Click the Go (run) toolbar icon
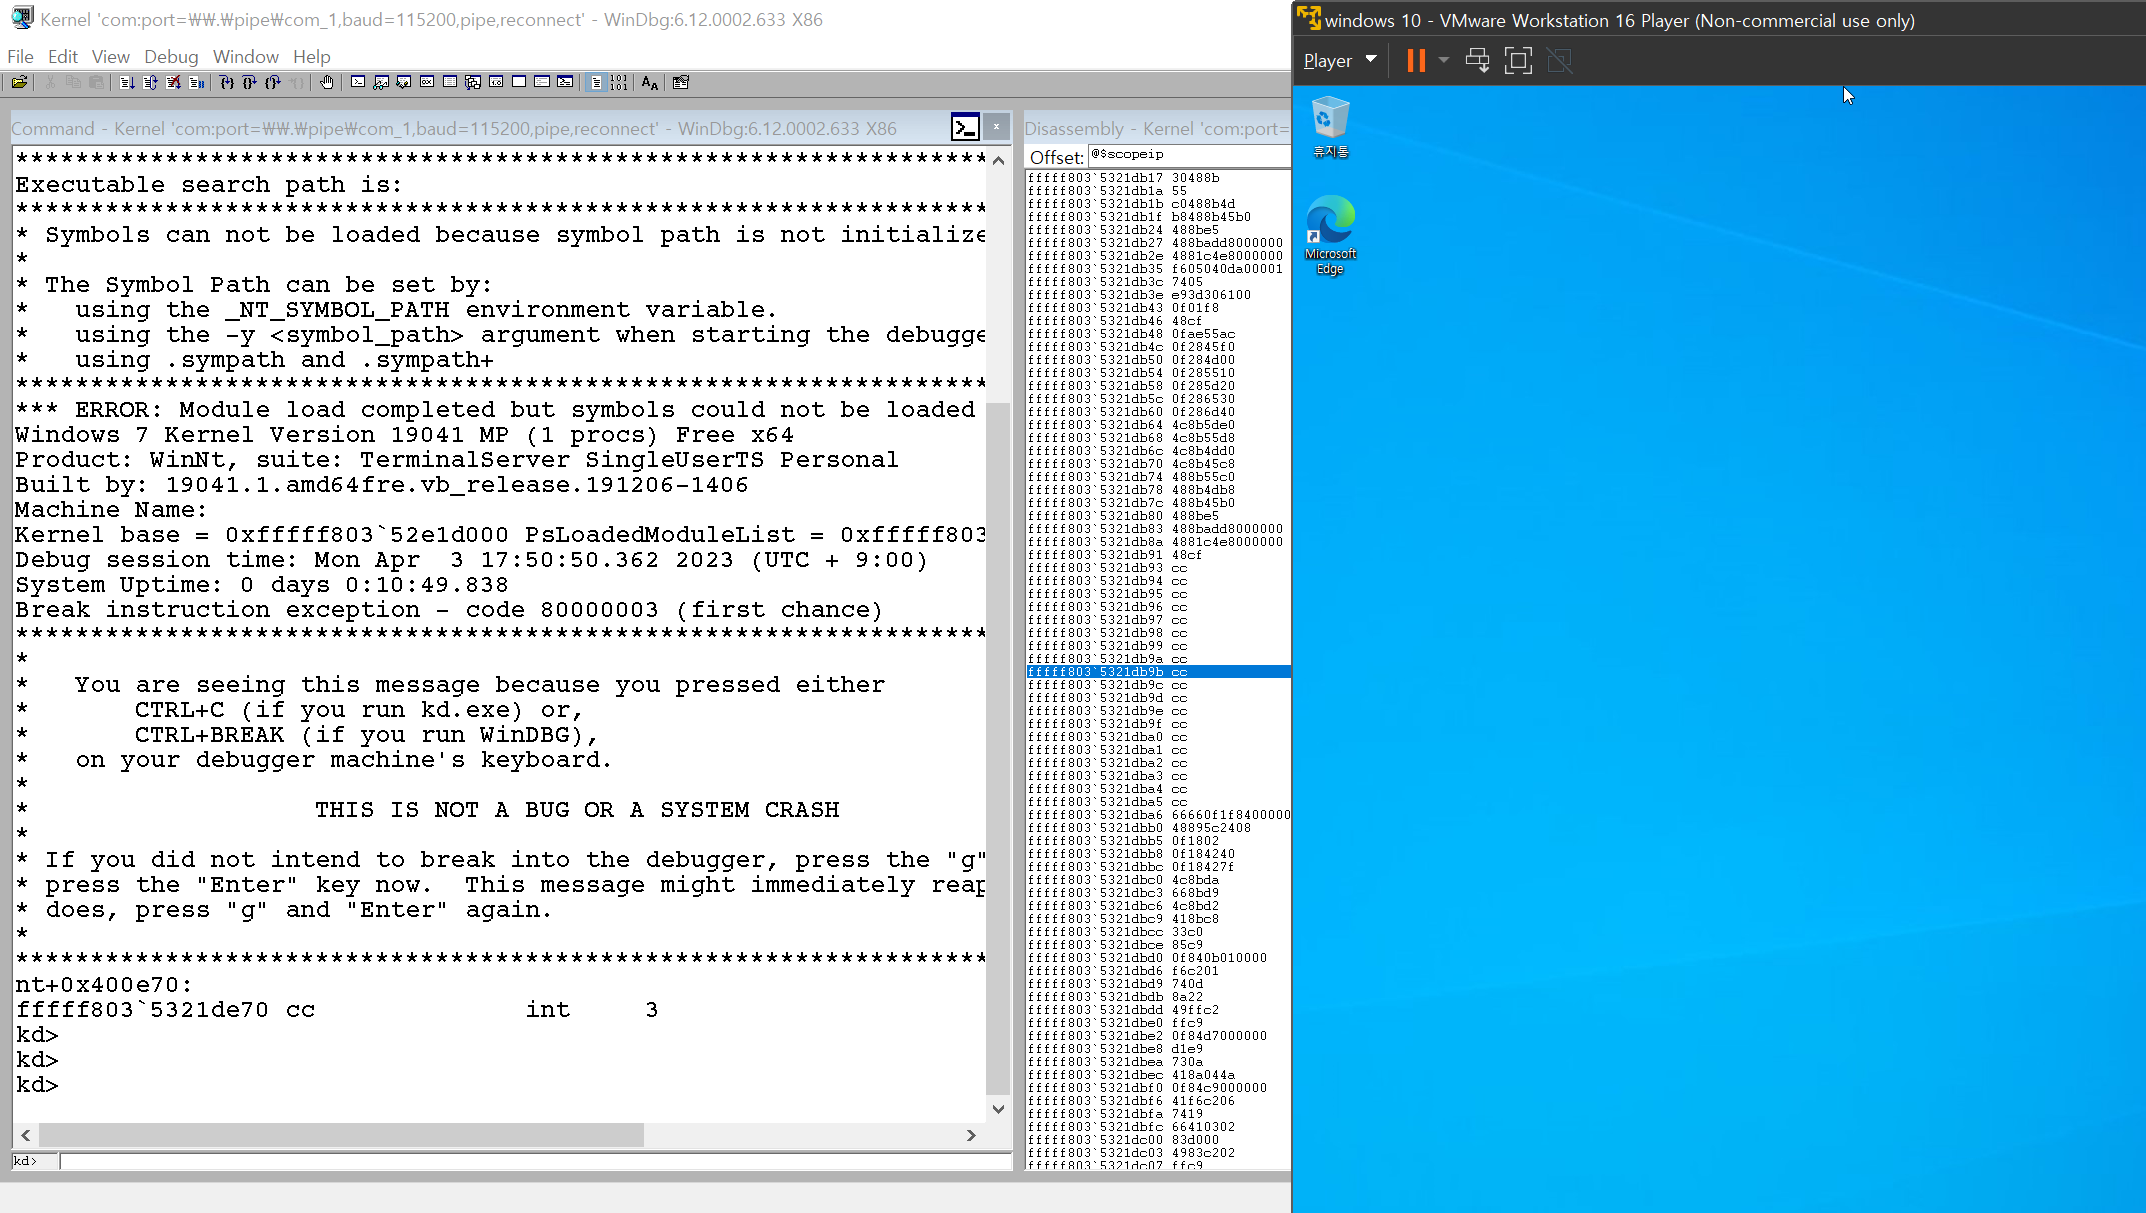This screenshot has width=2146, height=1213. coord(127,83)
